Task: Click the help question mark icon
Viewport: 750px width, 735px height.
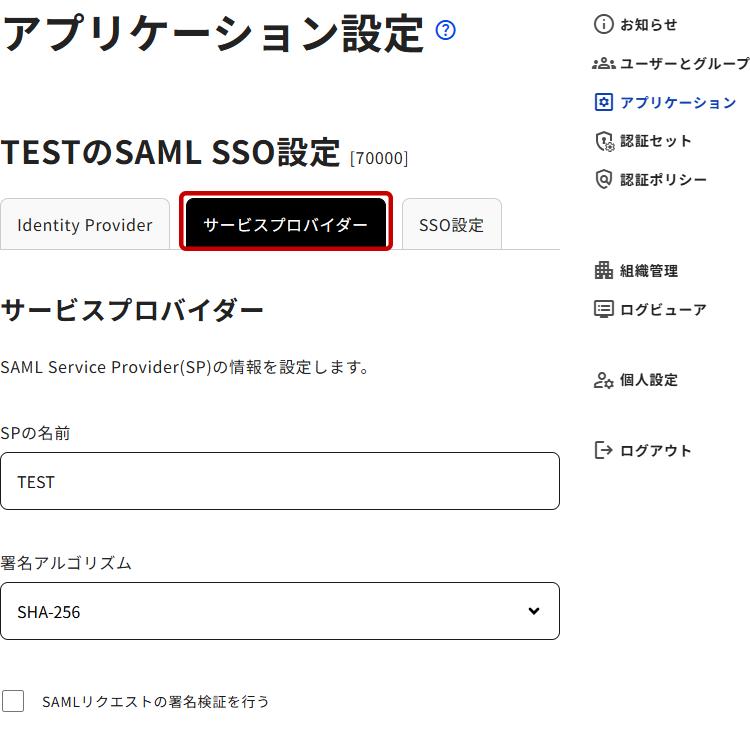Action: (446, 30)
